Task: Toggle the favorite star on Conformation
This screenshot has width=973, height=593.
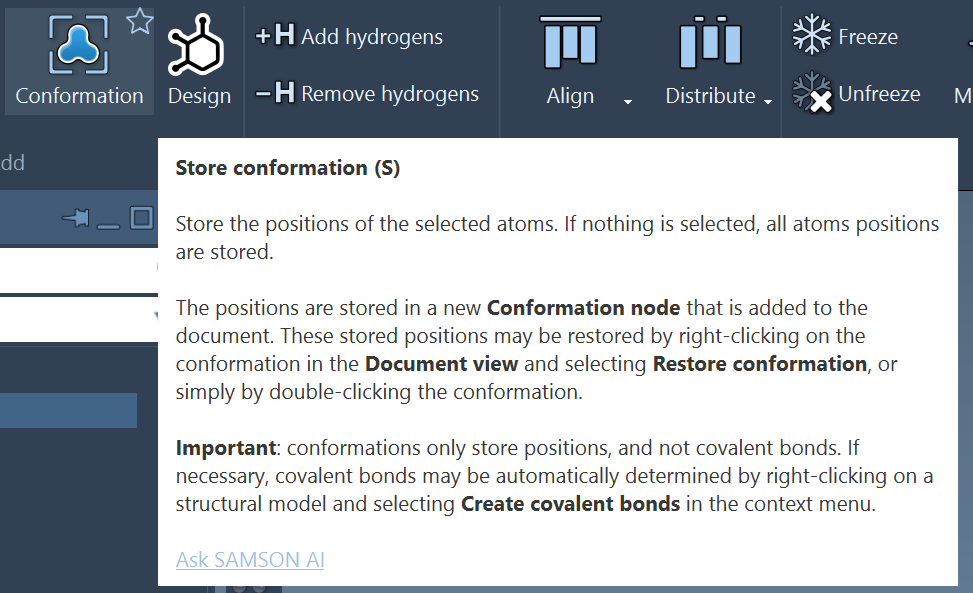Action: pyautogui.click(x=139, y=21)
